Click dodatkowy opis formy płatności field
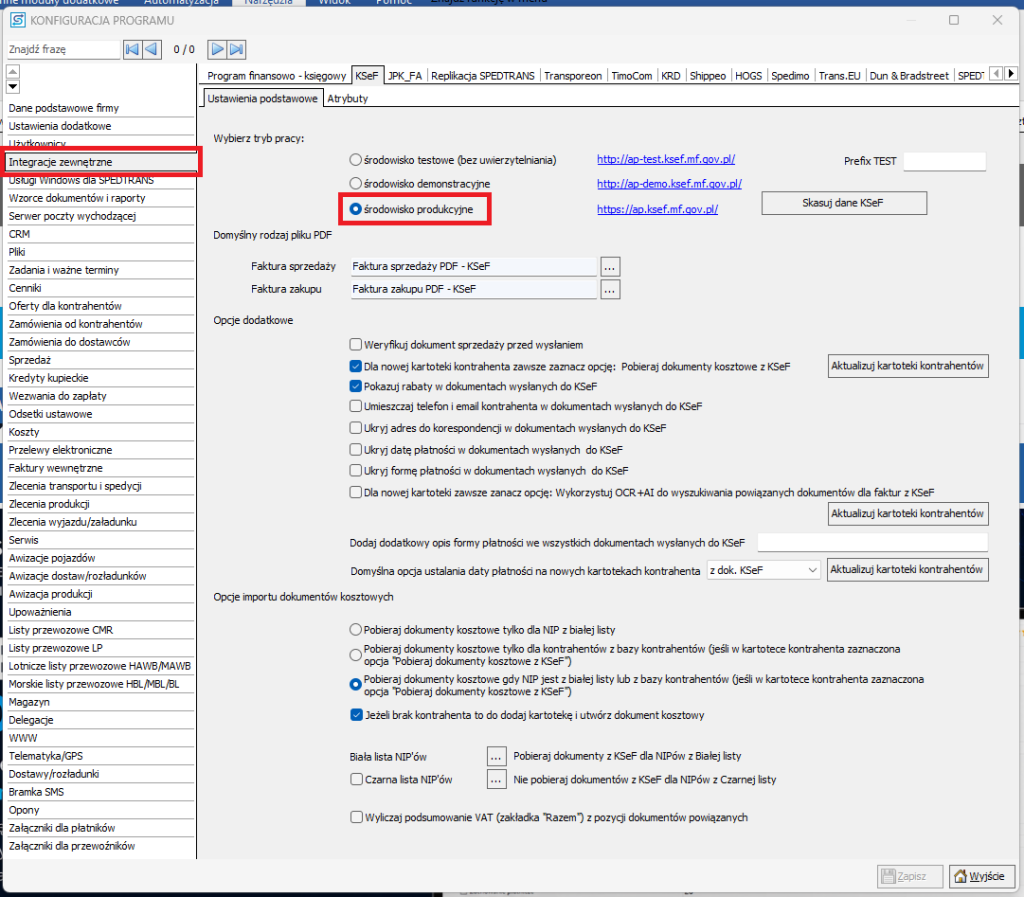Screen dimensions: 1024x897 872,543
